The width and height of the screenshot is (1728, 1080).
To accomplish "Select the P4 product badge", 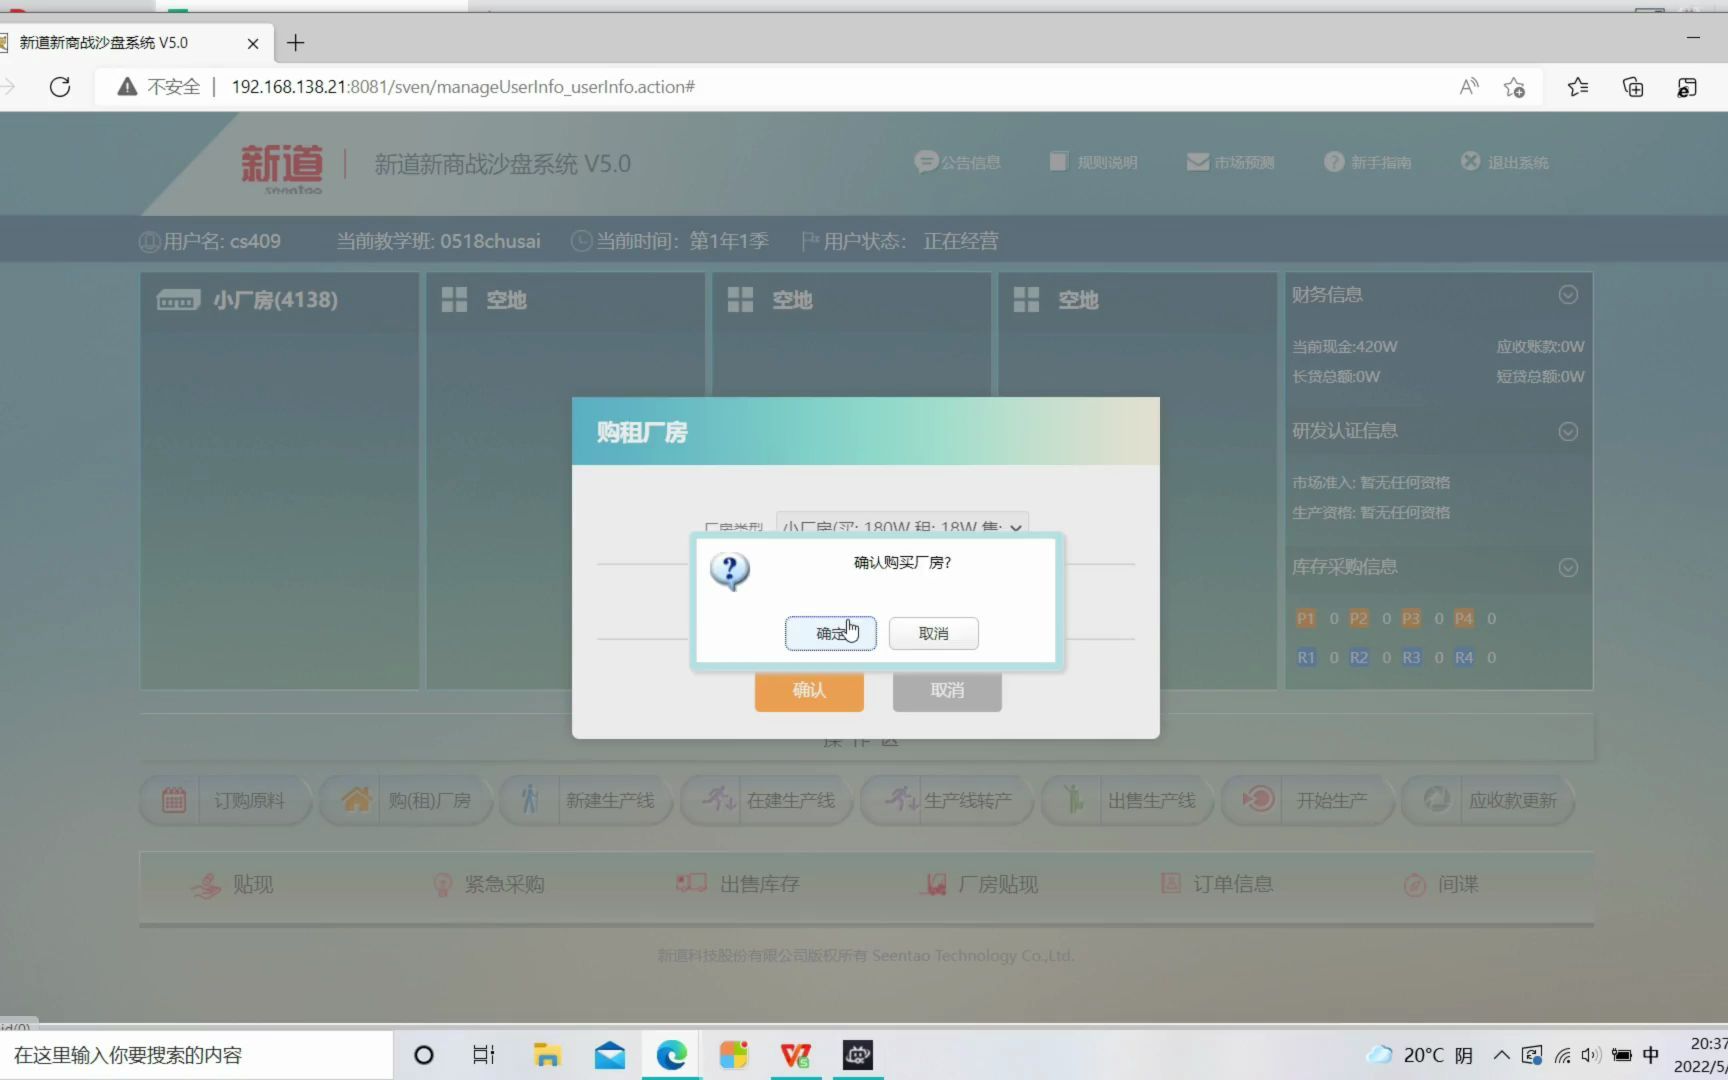I will pyautogui.click(x=1464, y=619).
